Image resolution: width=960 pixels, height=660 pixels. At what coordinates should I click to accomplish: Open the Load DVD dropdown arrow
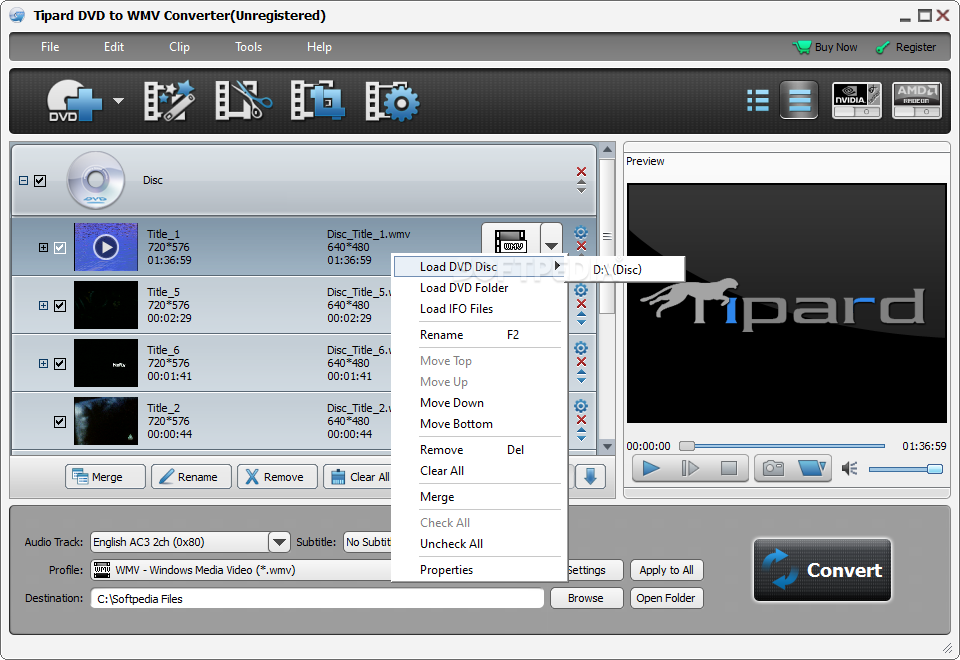pyautogui.click(x=118, y=101)
